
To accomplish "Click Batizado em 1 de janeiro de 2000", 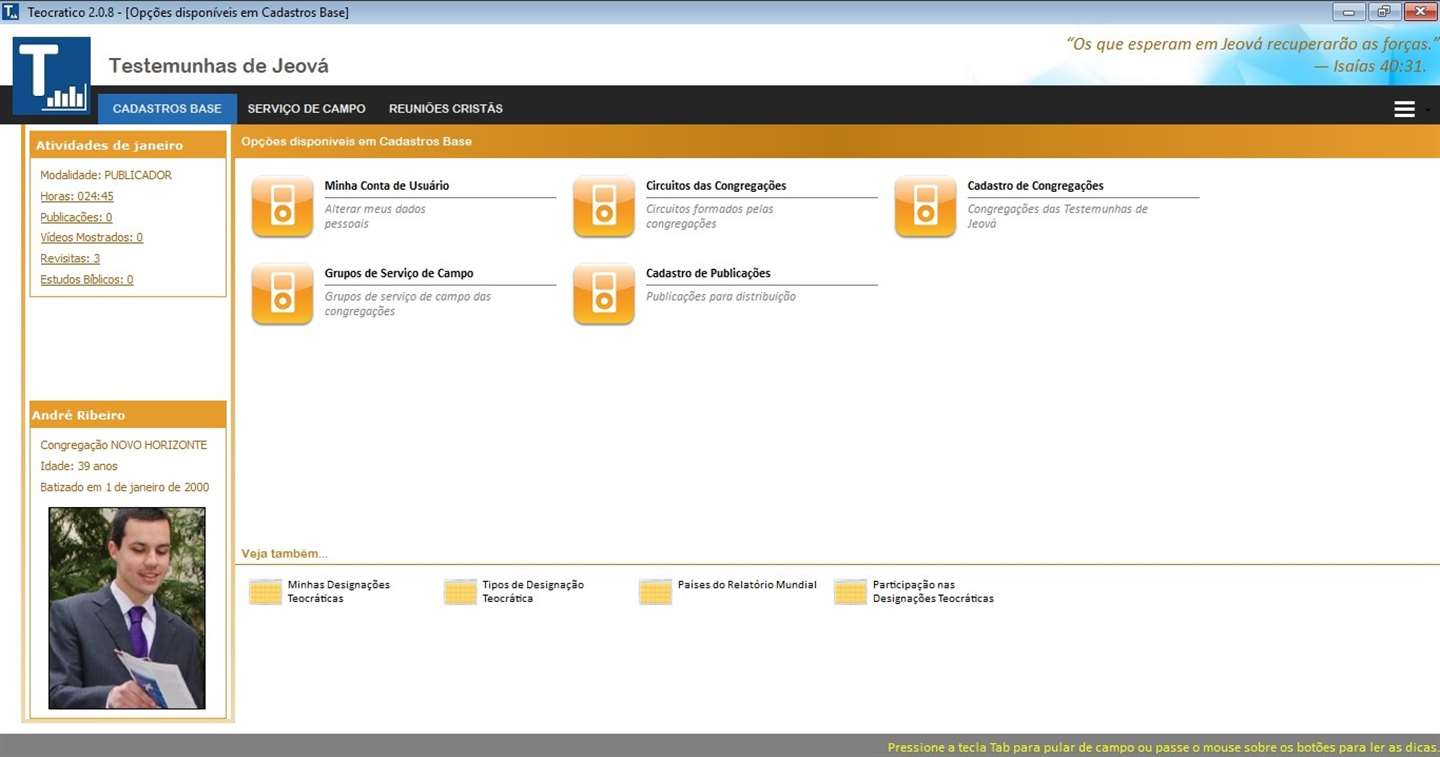I will [x=125, y=487].
